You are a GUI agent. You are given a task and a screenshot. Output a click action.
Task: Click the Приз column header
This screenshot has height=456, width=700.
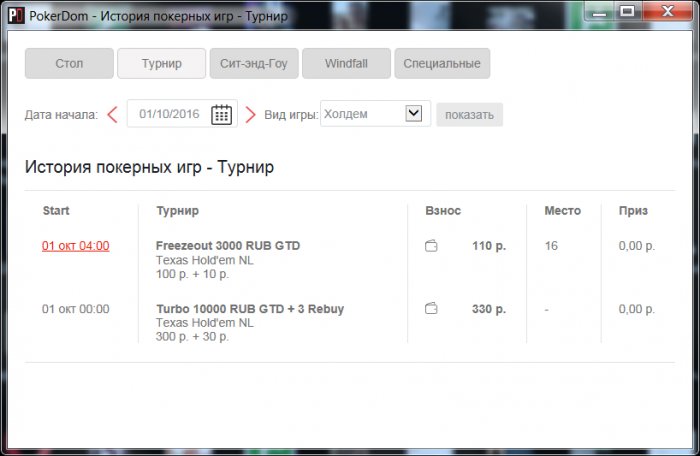[633, 210]
